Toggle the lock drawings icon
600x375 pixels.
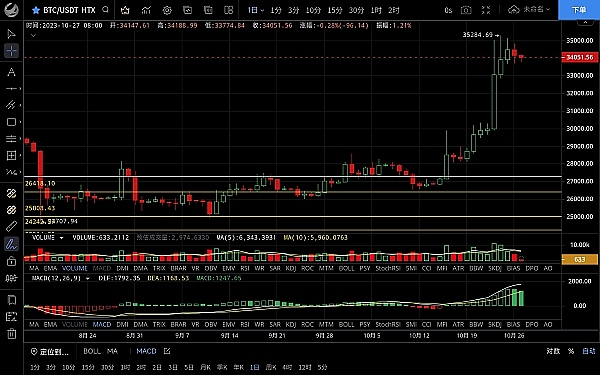tap(11, 261)
